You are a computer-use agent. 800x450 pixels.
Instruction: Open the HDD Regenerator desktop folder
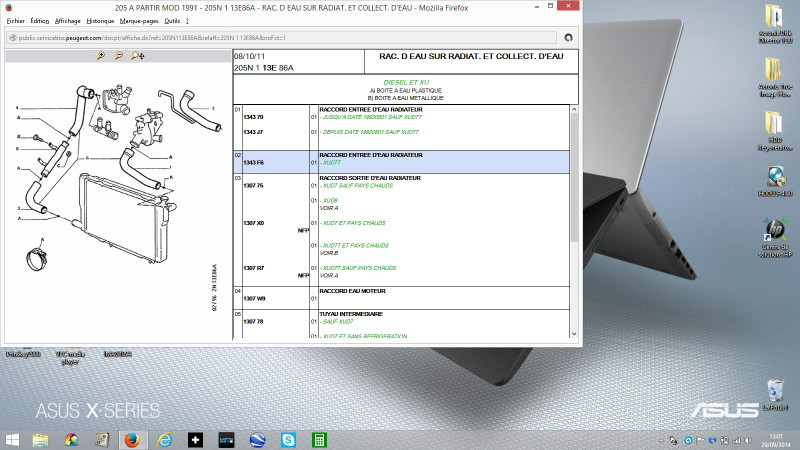click(x=775, y=131)
